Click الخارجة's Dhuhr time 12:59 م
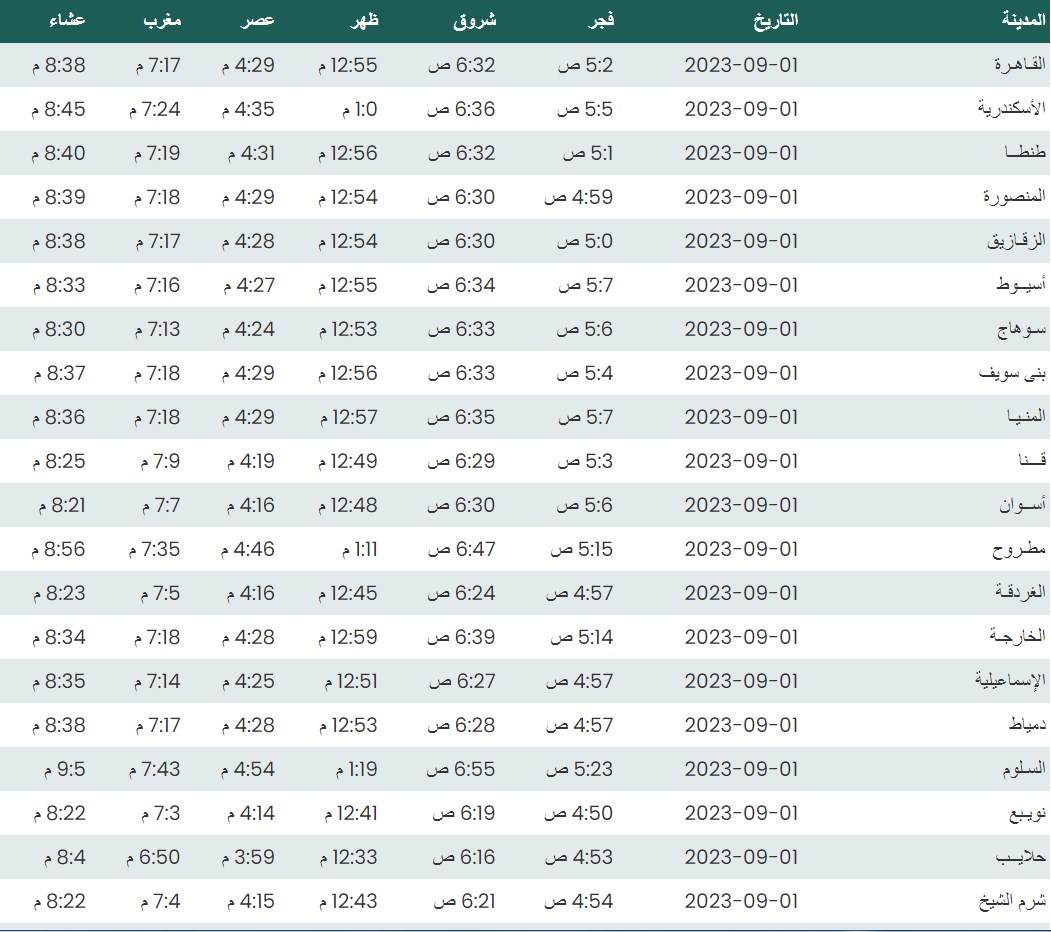Screen dimensions: 1051x932 click(348, 637)
